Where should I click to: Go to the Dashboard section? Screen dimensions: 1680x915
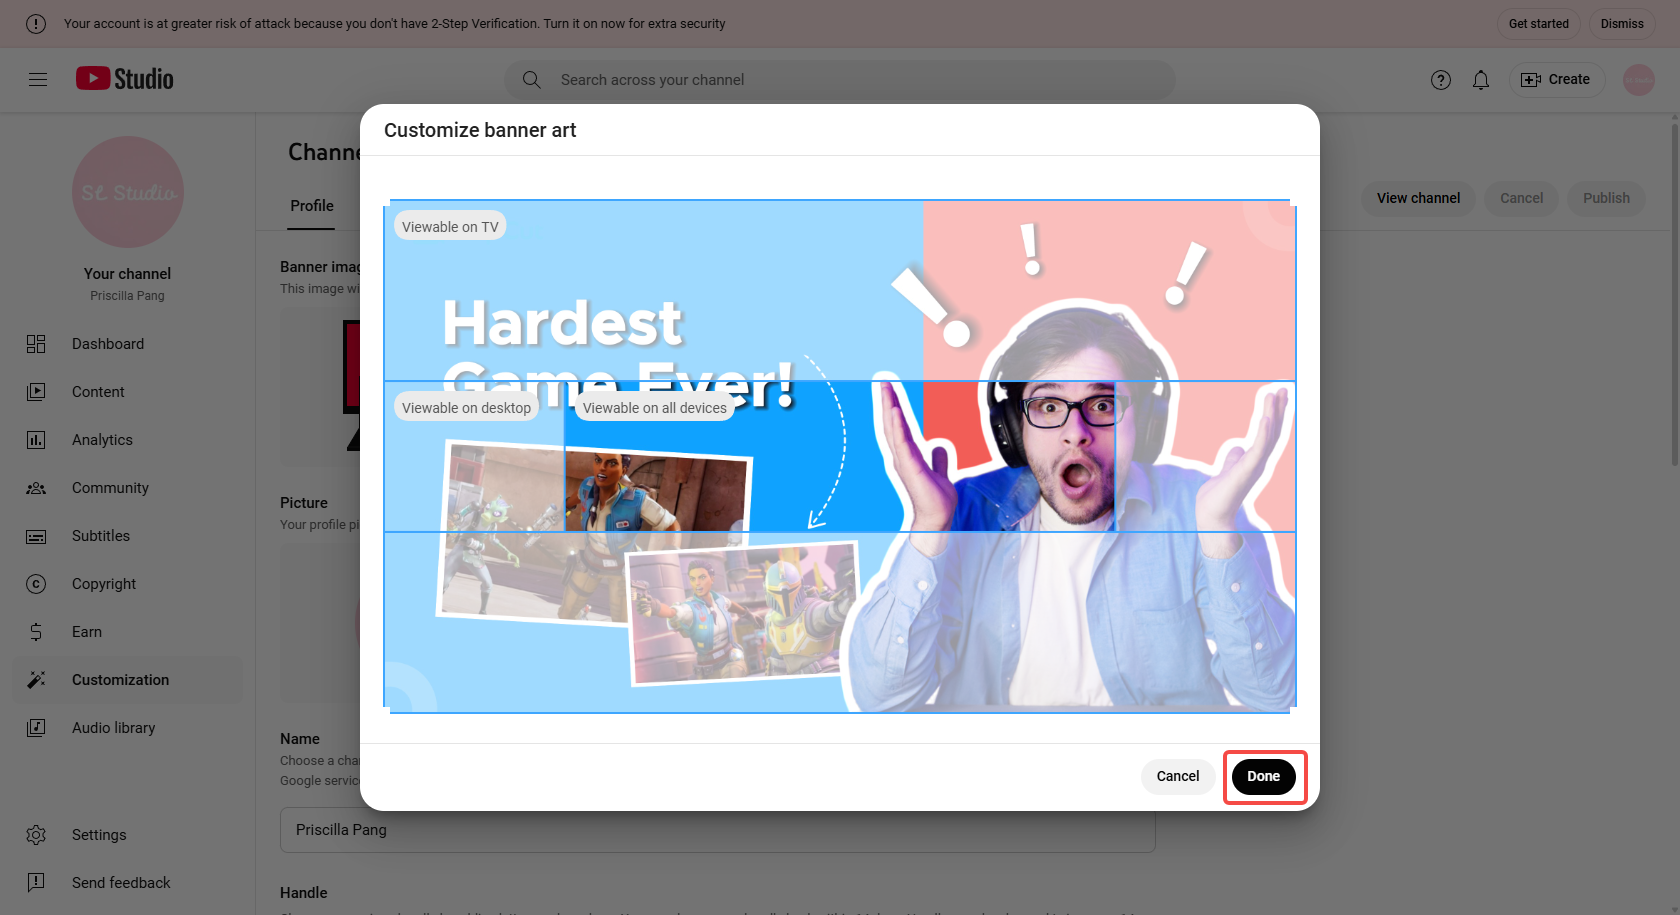click(108, 343)
